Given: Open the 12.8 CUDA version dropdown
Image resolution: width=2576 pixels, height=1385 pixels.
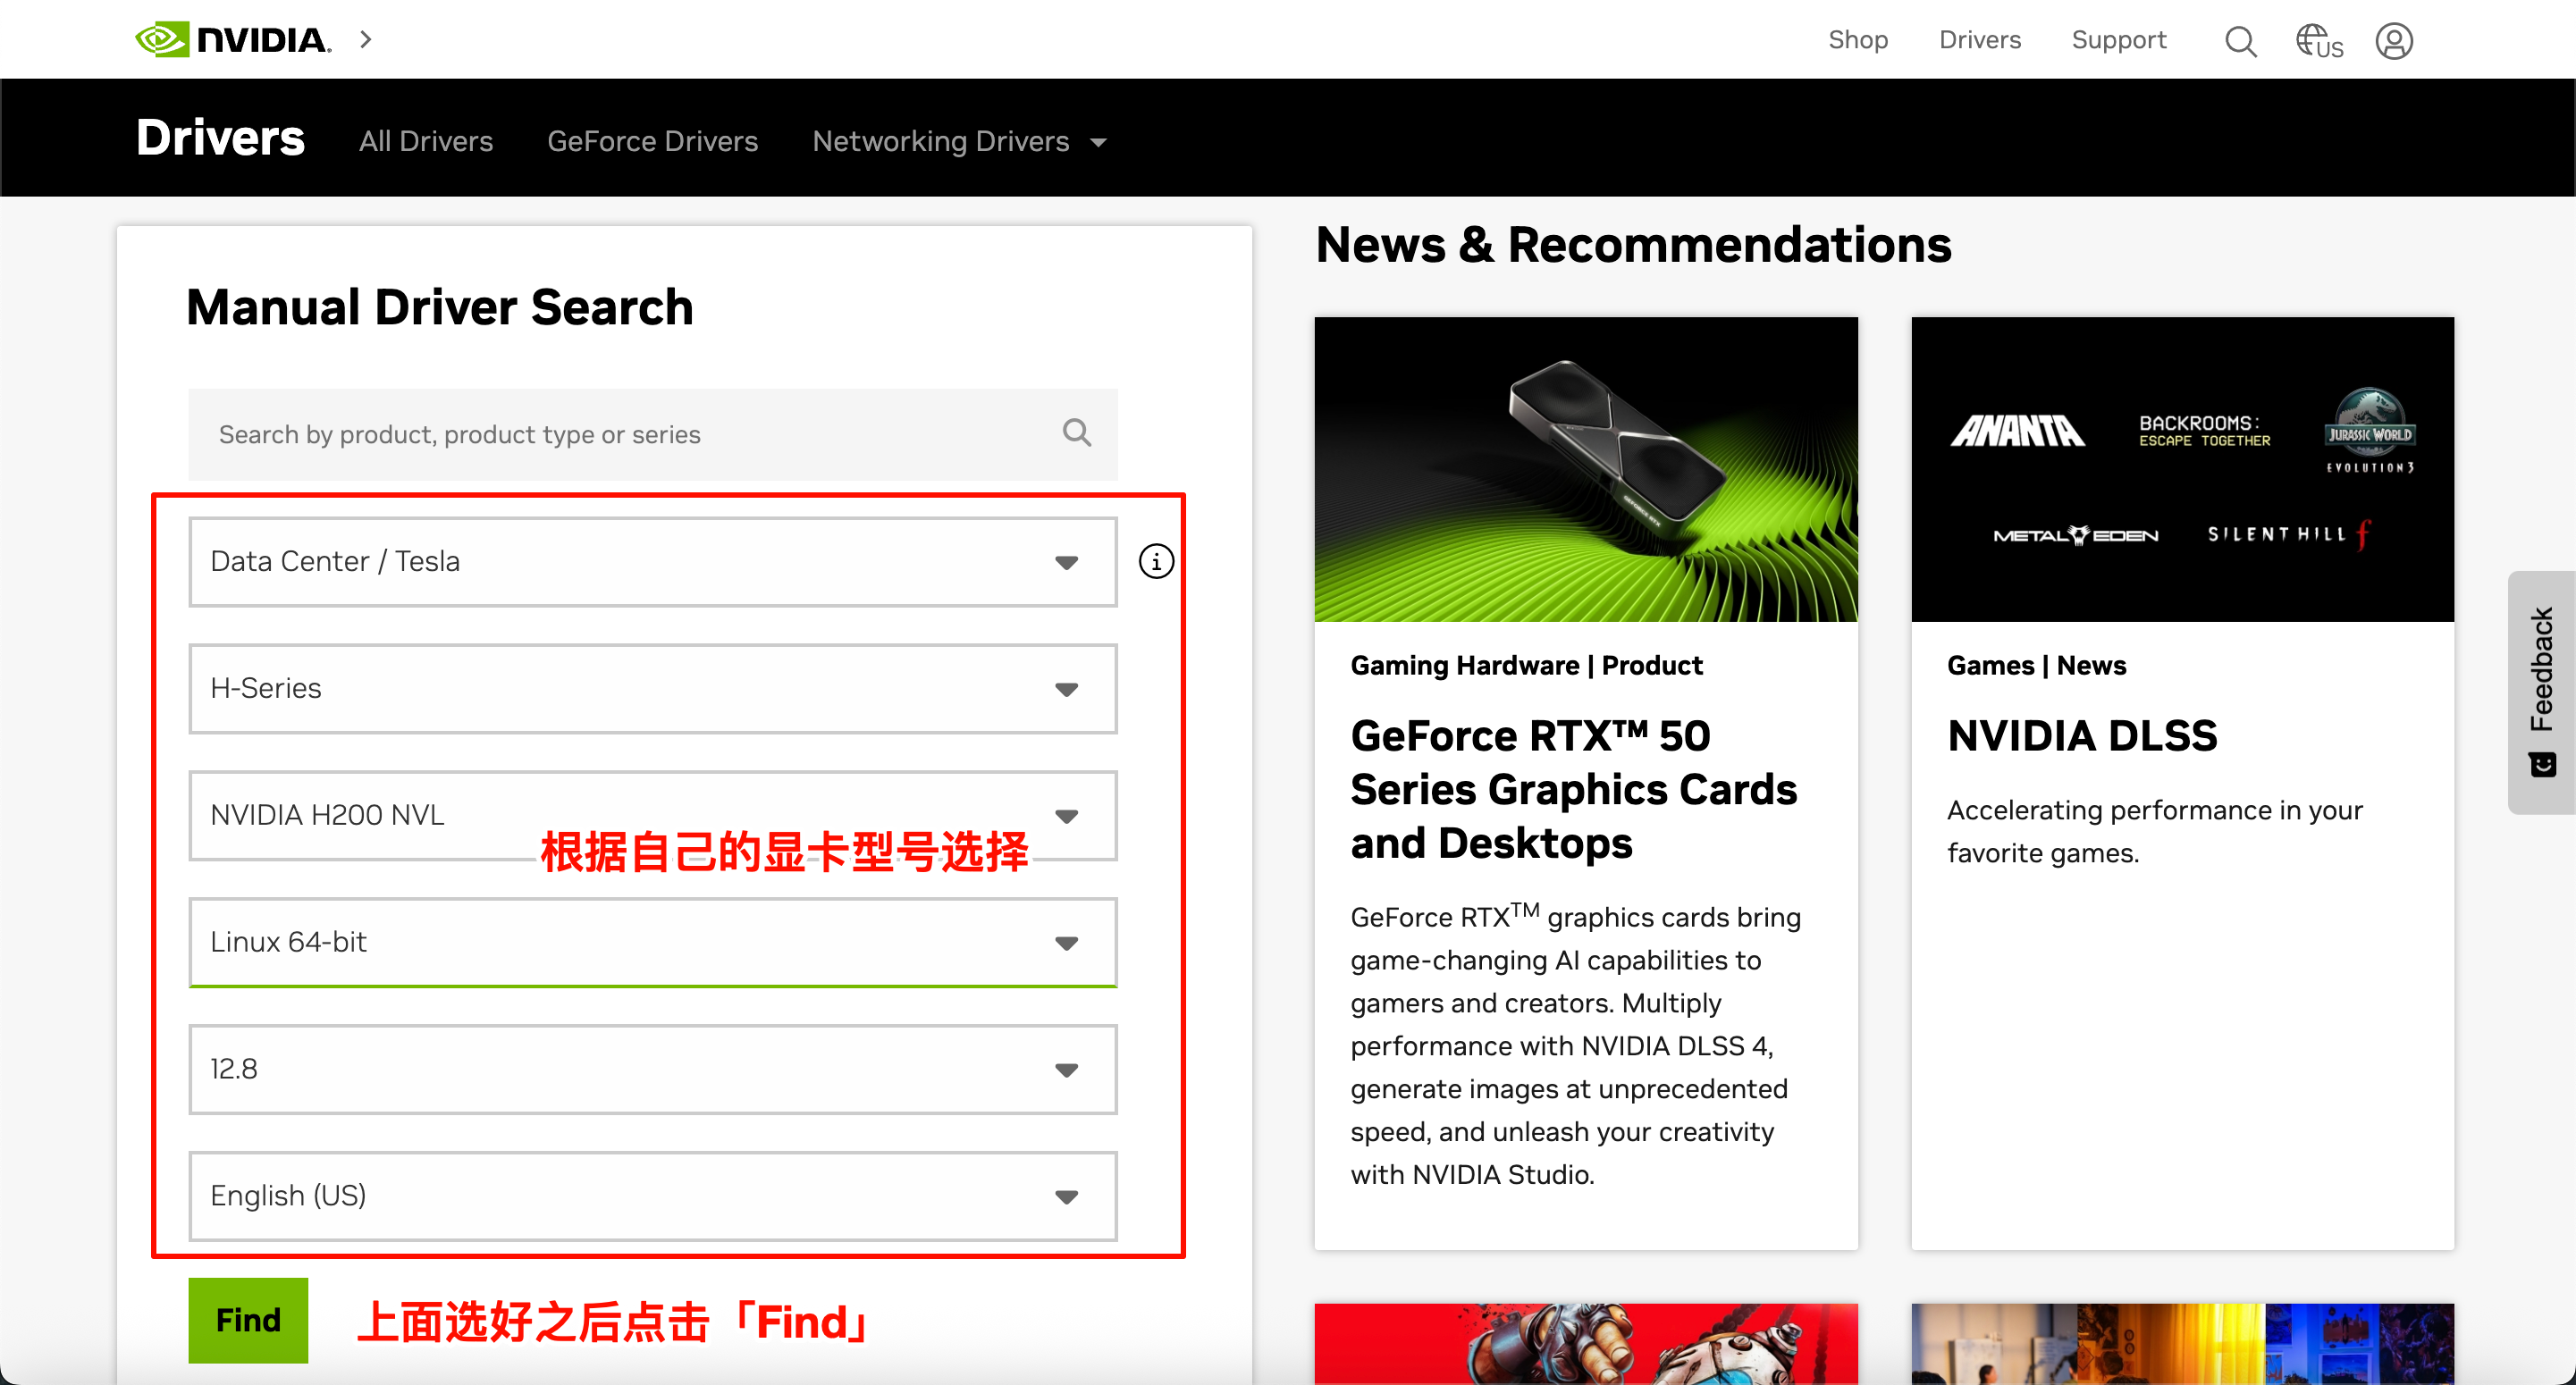Looking at the screenshot, I should [652, 1068].
